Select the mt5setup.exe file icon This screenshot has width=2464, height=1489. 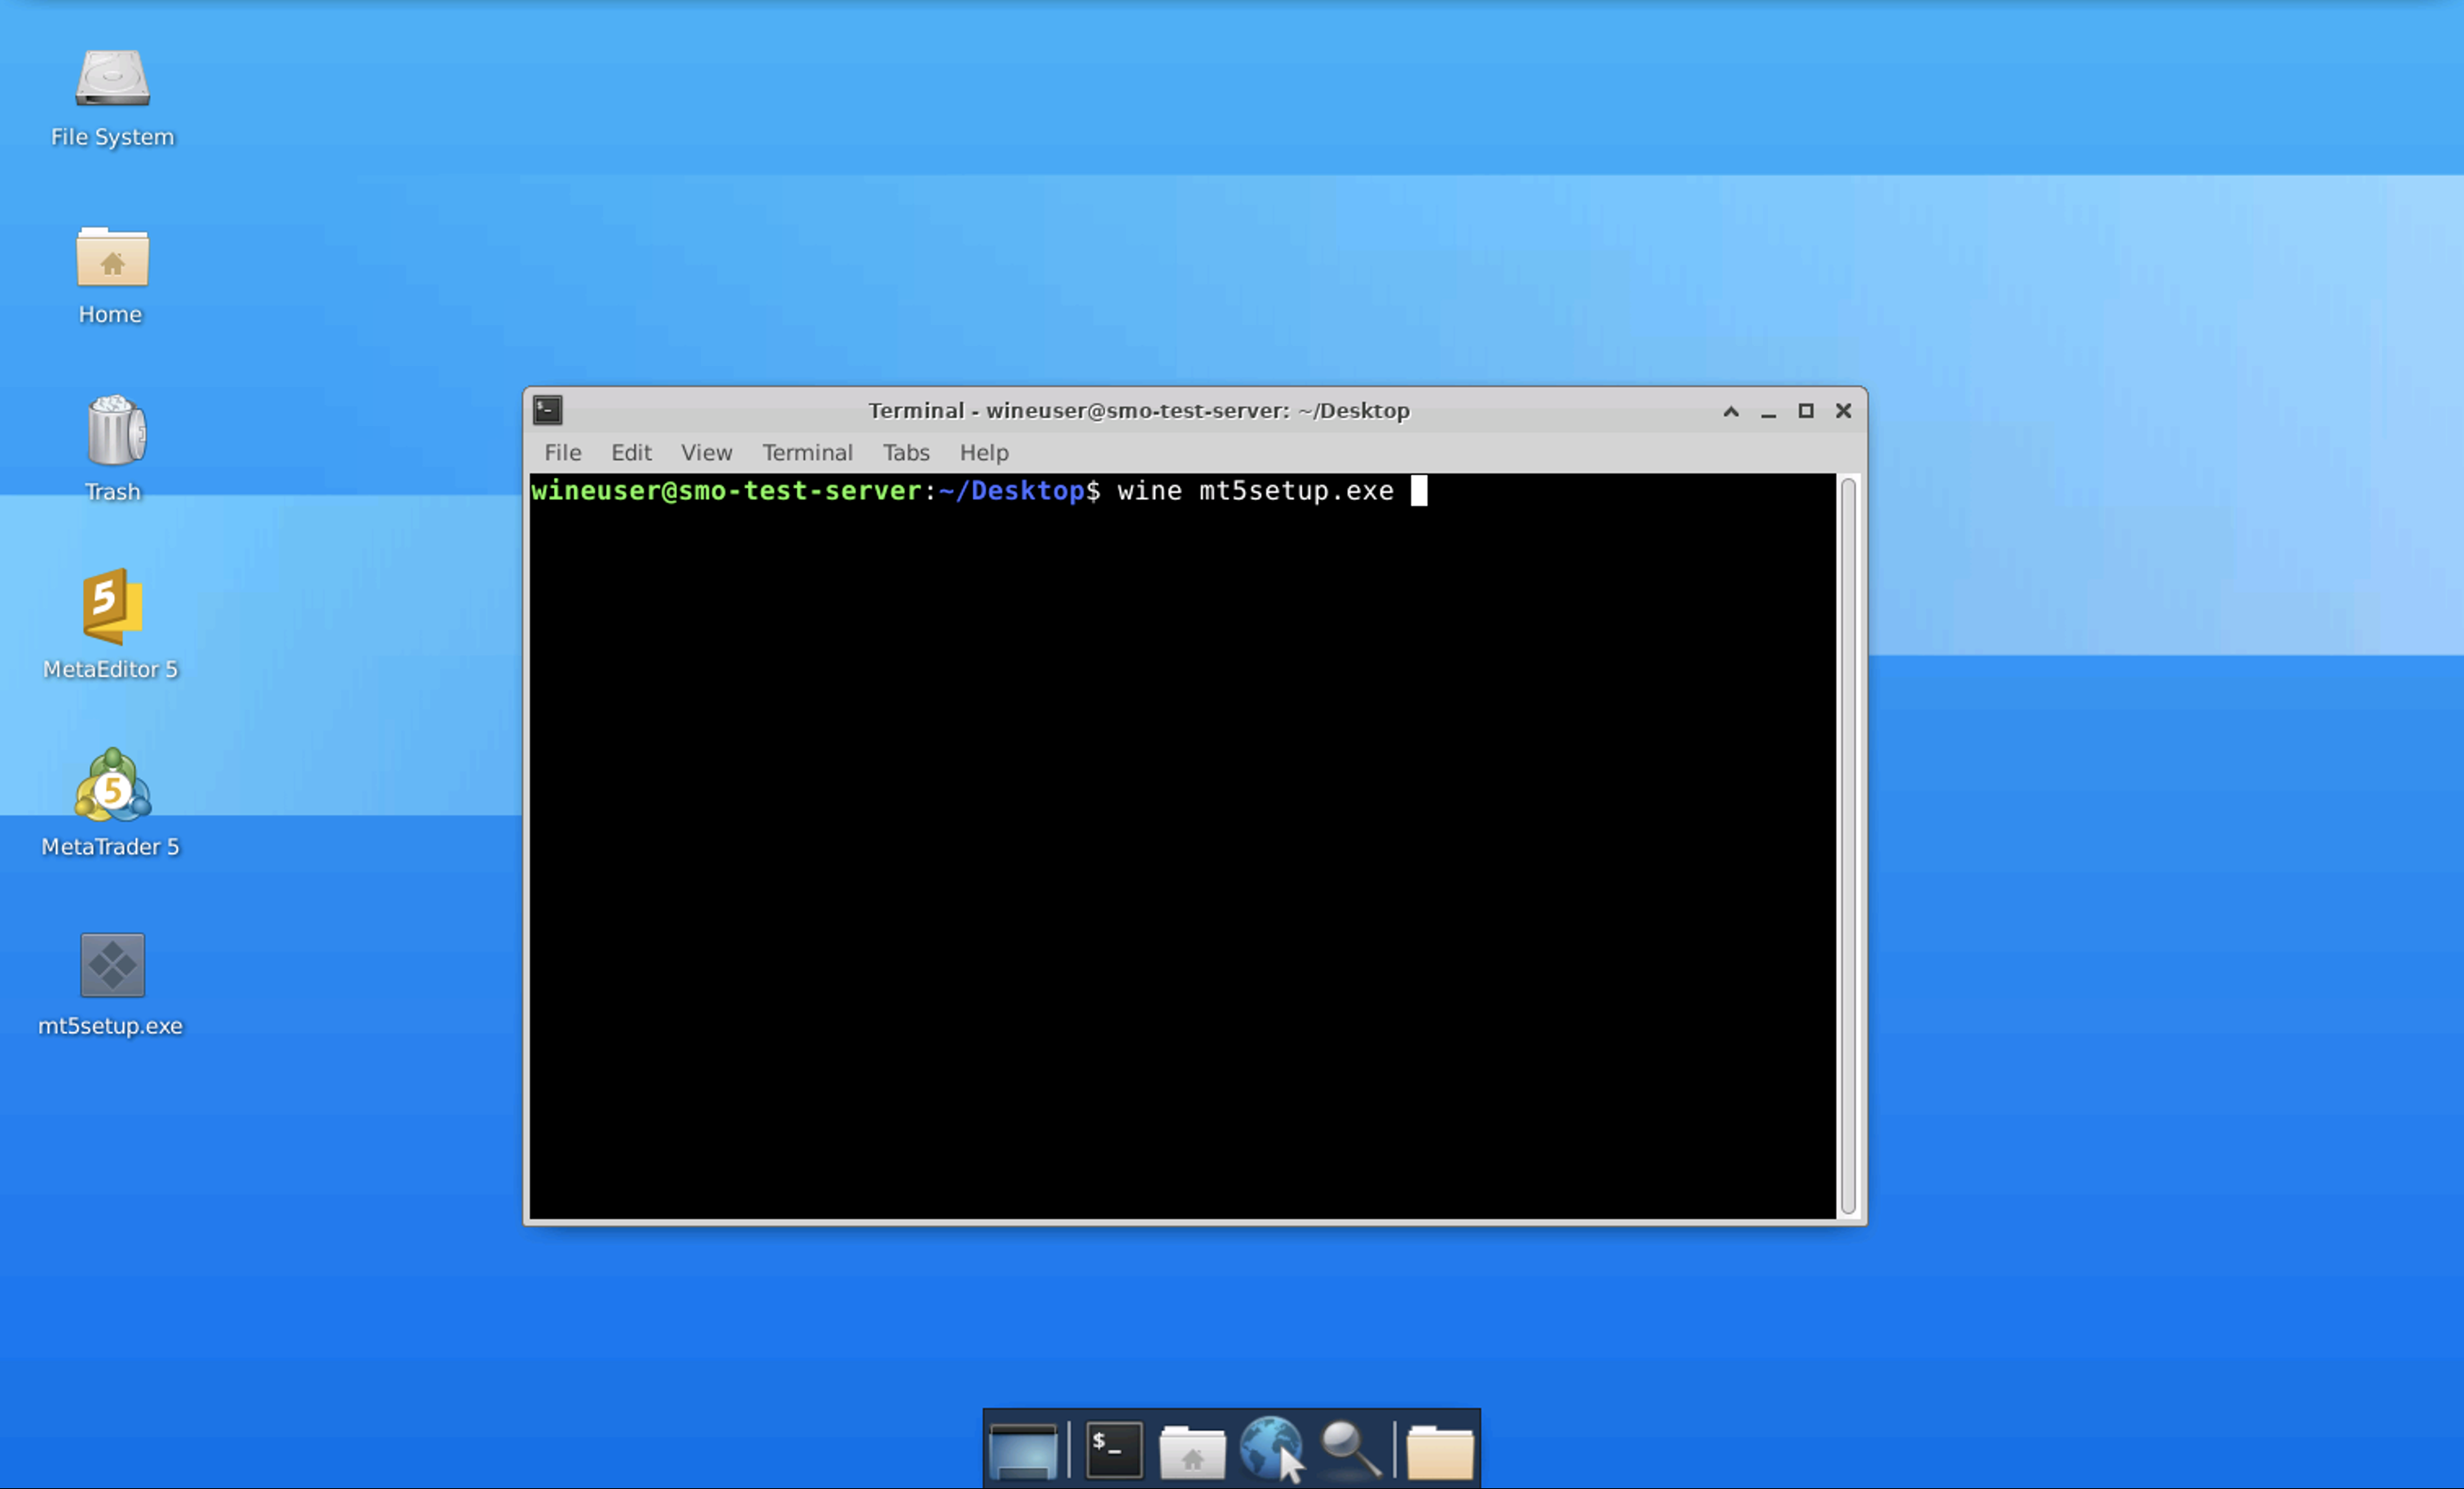tap(112, 966)
